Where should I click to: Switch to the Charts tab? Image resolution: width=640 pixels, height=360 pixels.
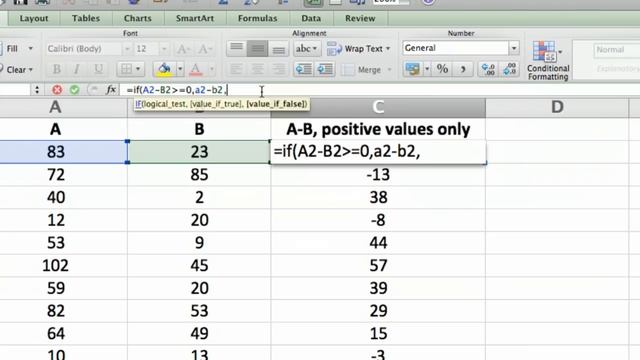(x=138, y=18)
